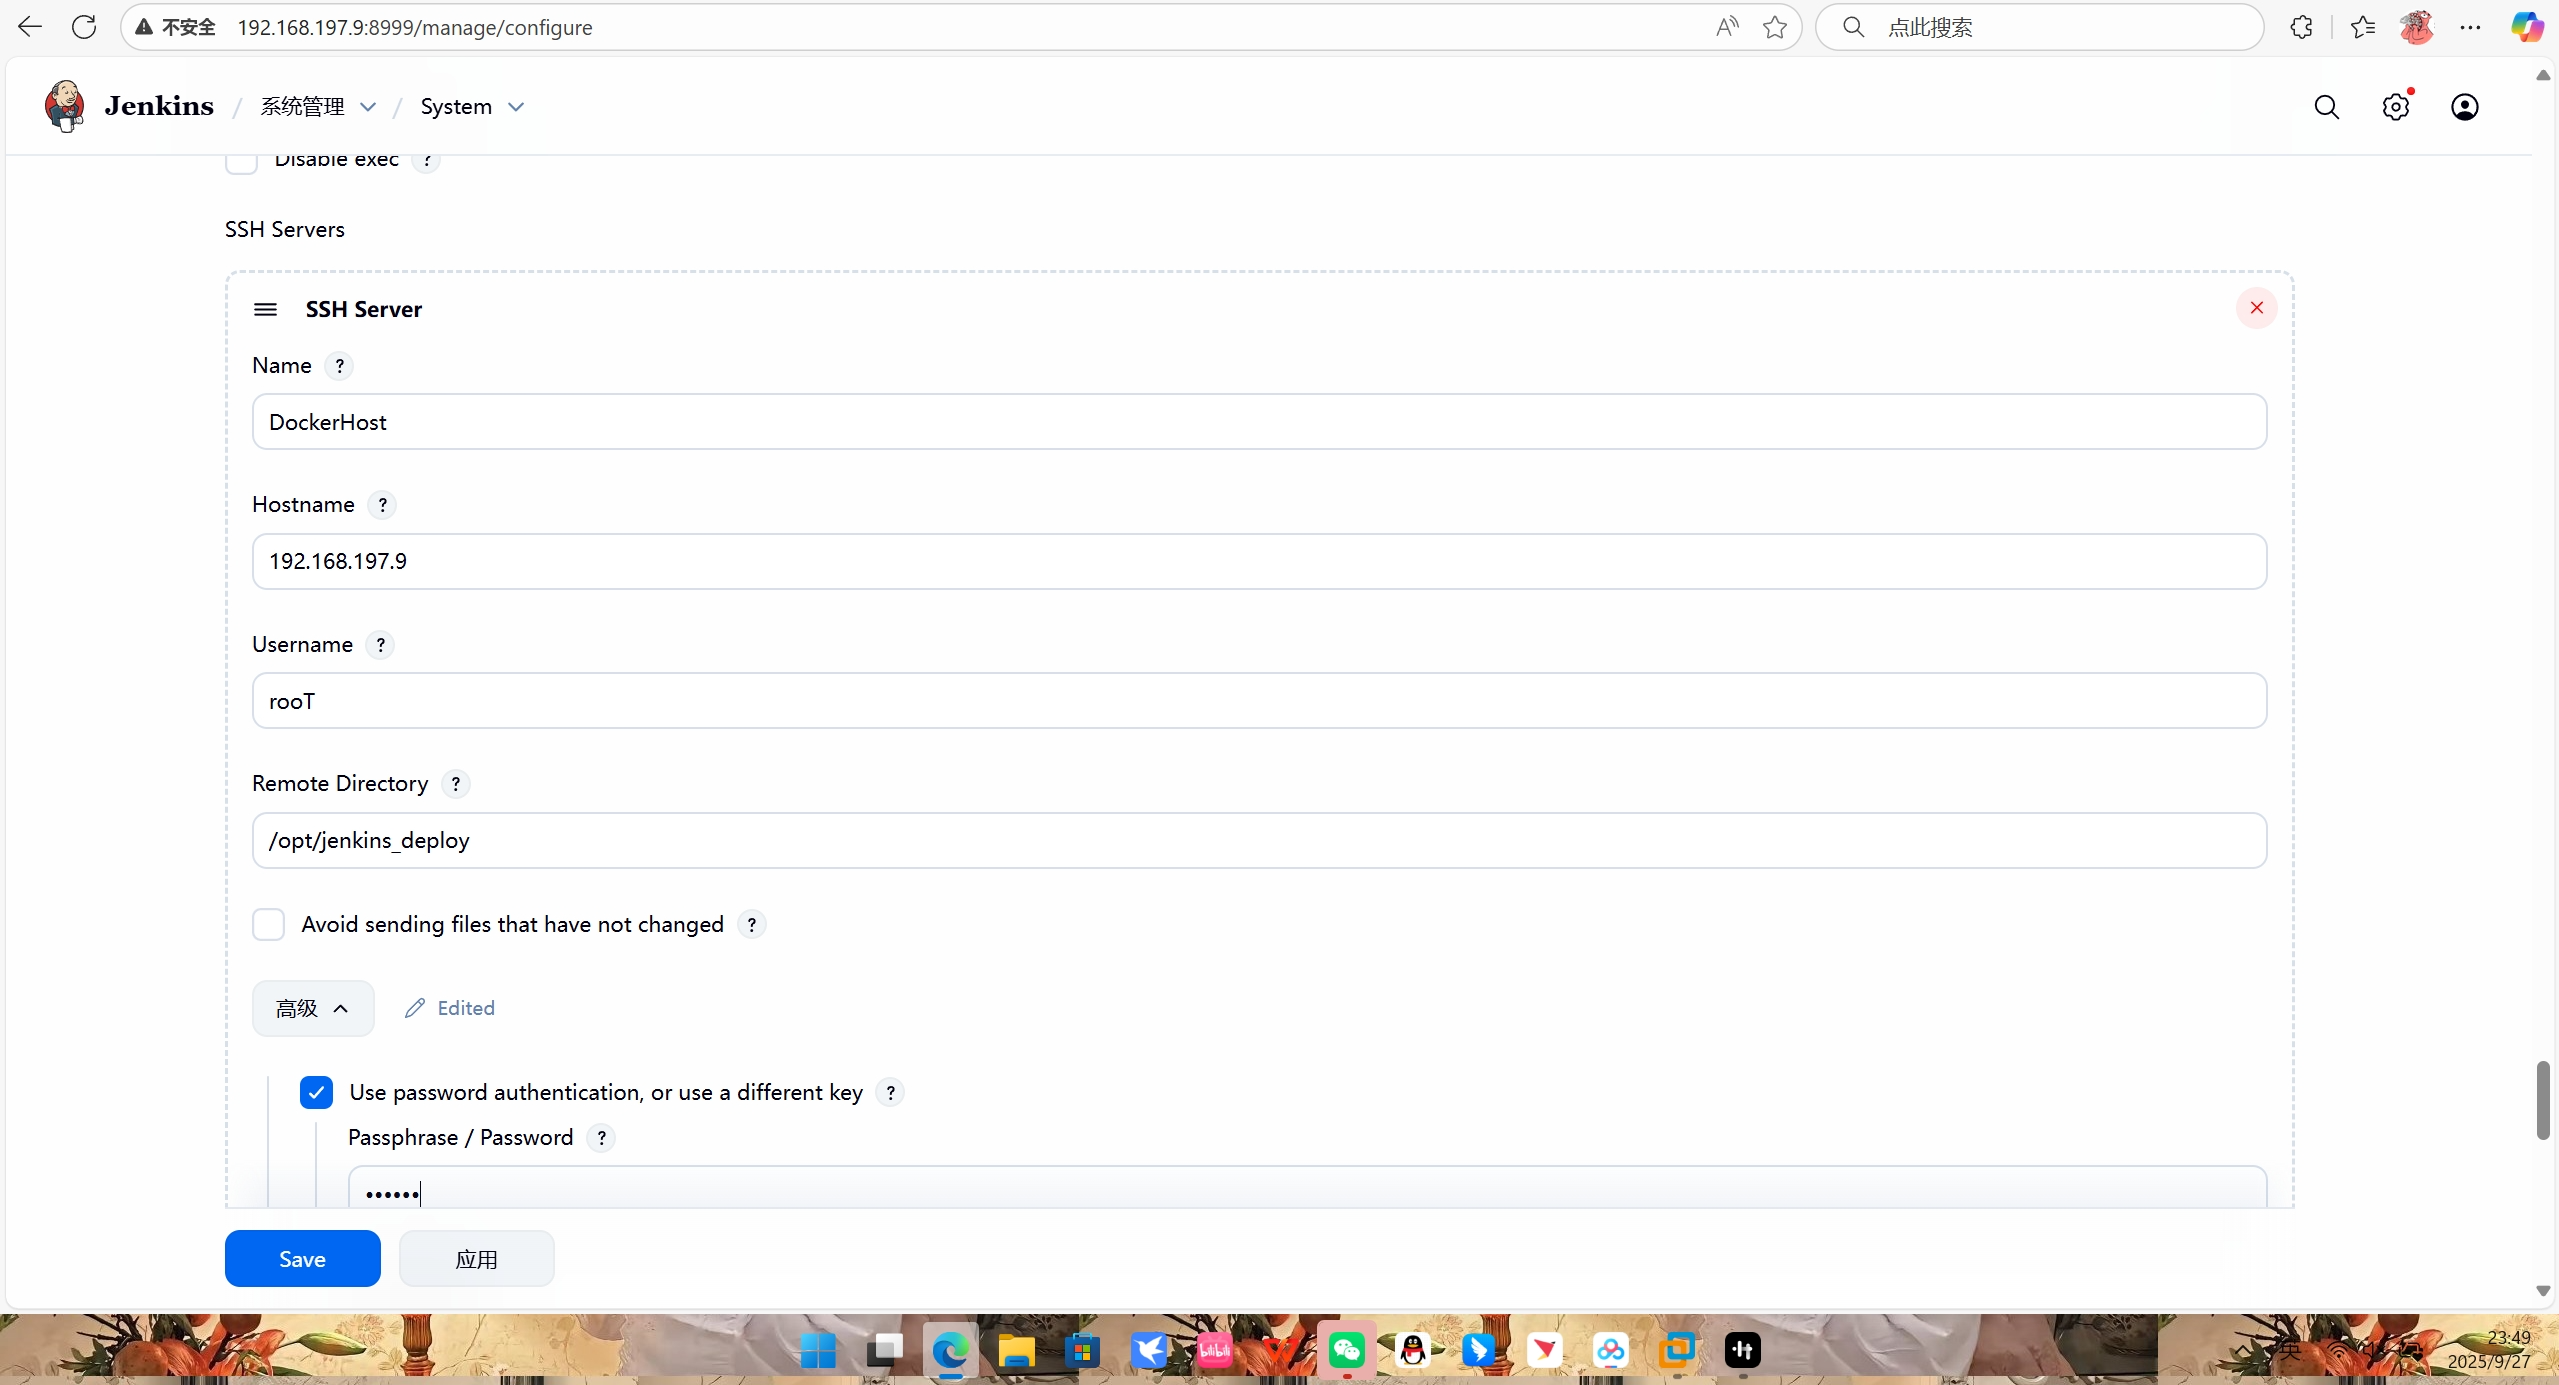Open the Copilot sidebar icon
The image size is (2559, 1385).
pos(2528,27)
